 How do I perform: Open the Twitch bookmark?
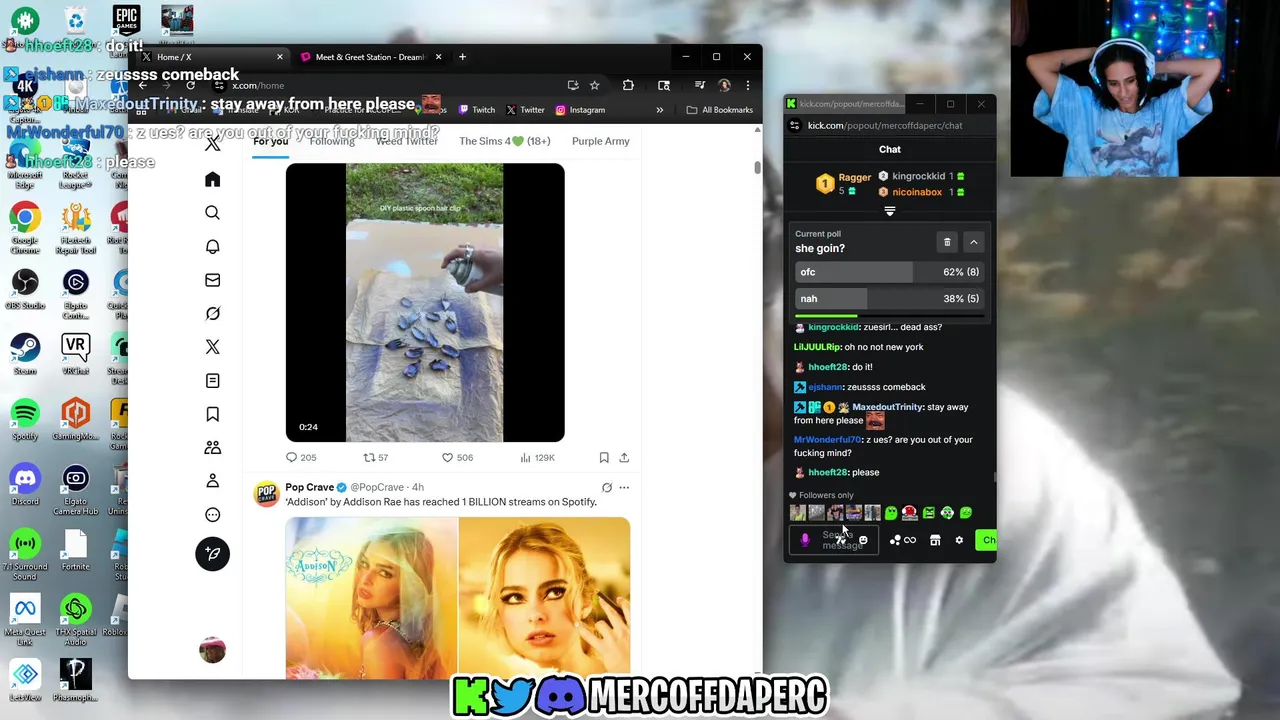pyautogui.click(x=476, y=110)
